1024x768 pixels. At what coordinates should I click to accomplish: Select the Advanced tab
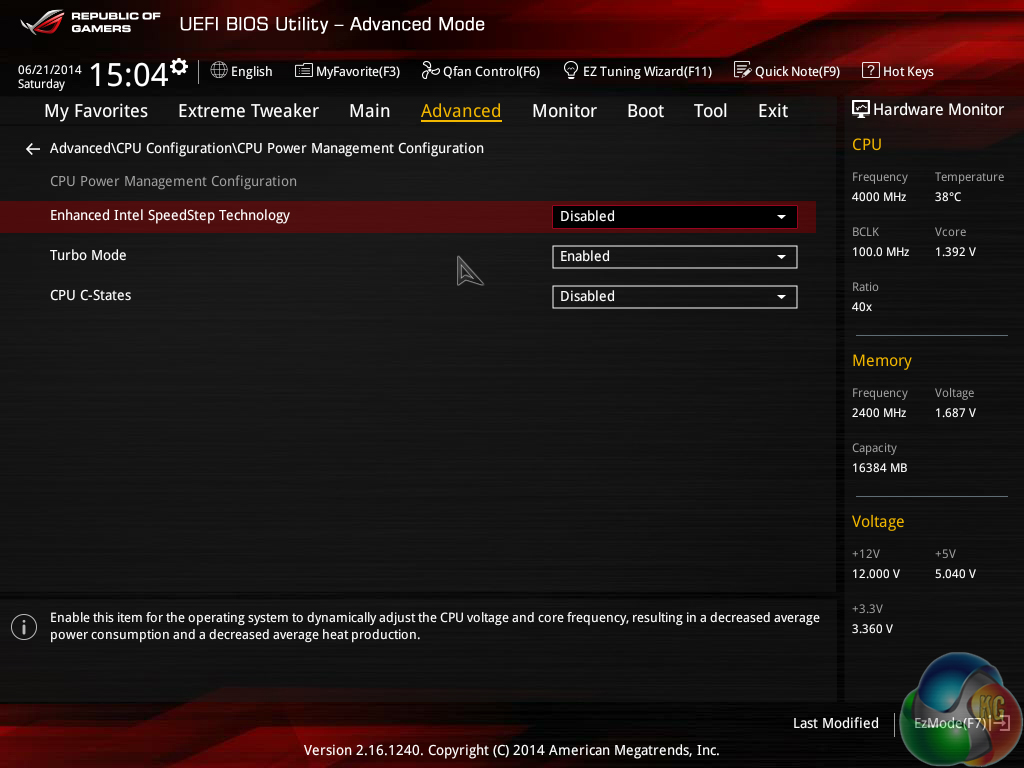[x=461, y=111]
